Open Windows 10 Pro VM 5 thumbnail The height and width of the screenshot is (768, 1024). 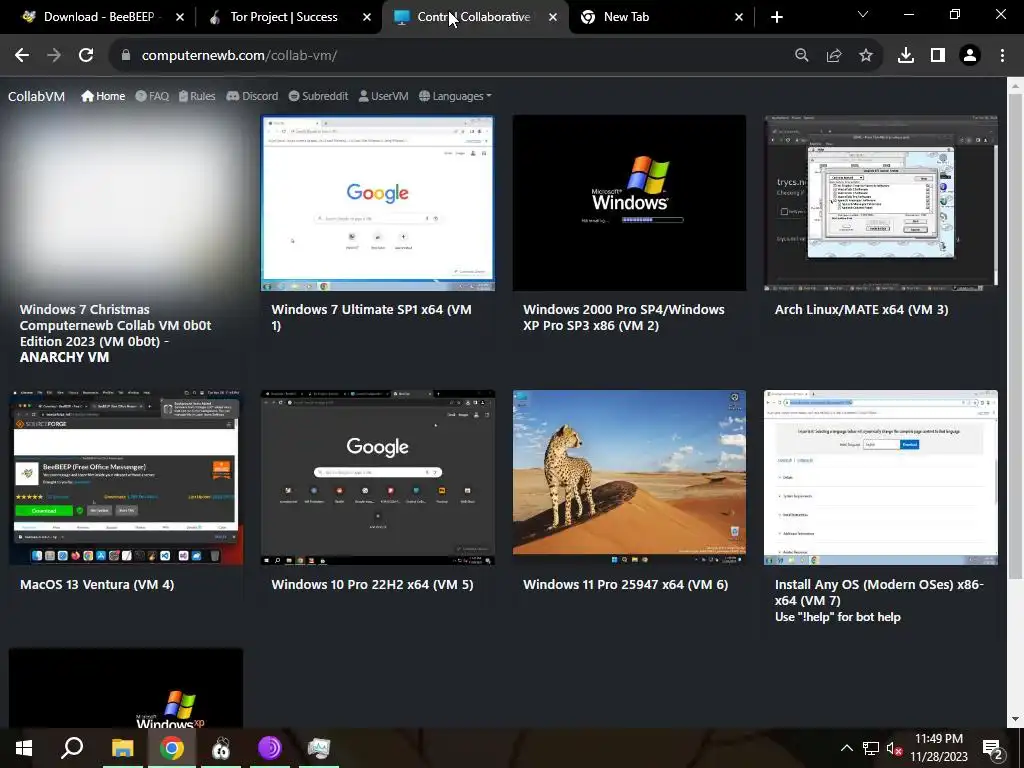[x=377, y=477]
